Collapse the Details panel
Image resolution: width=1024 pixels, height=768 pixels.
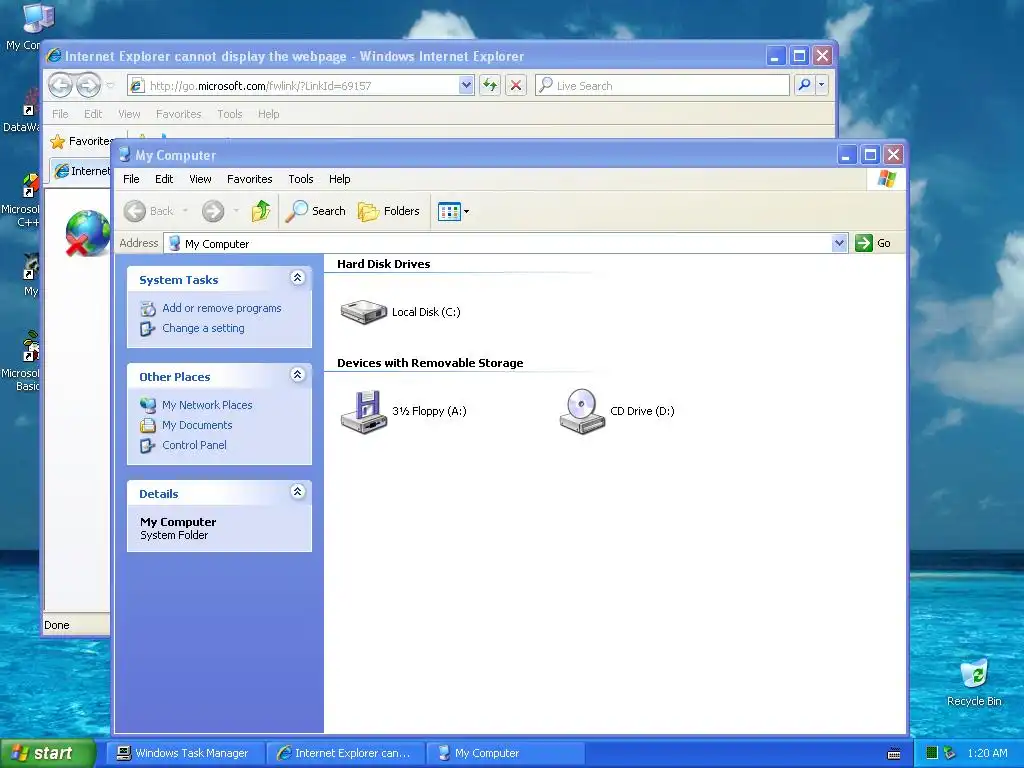pos(297,492)
